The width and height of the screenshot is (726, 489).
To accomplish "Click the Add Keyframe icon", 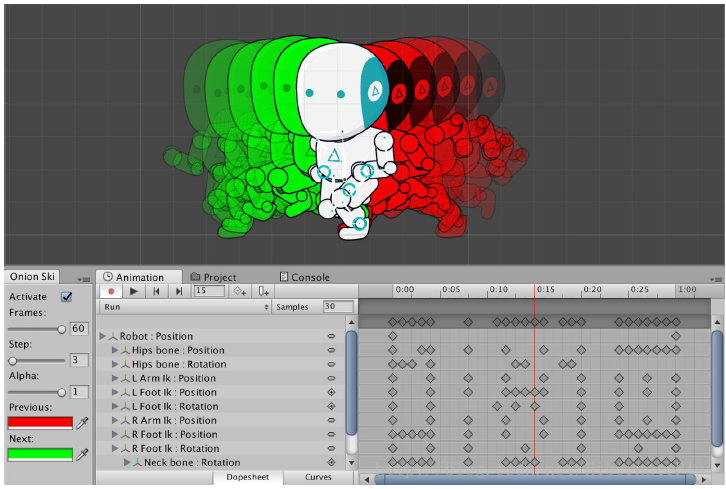I will (240, 291).
